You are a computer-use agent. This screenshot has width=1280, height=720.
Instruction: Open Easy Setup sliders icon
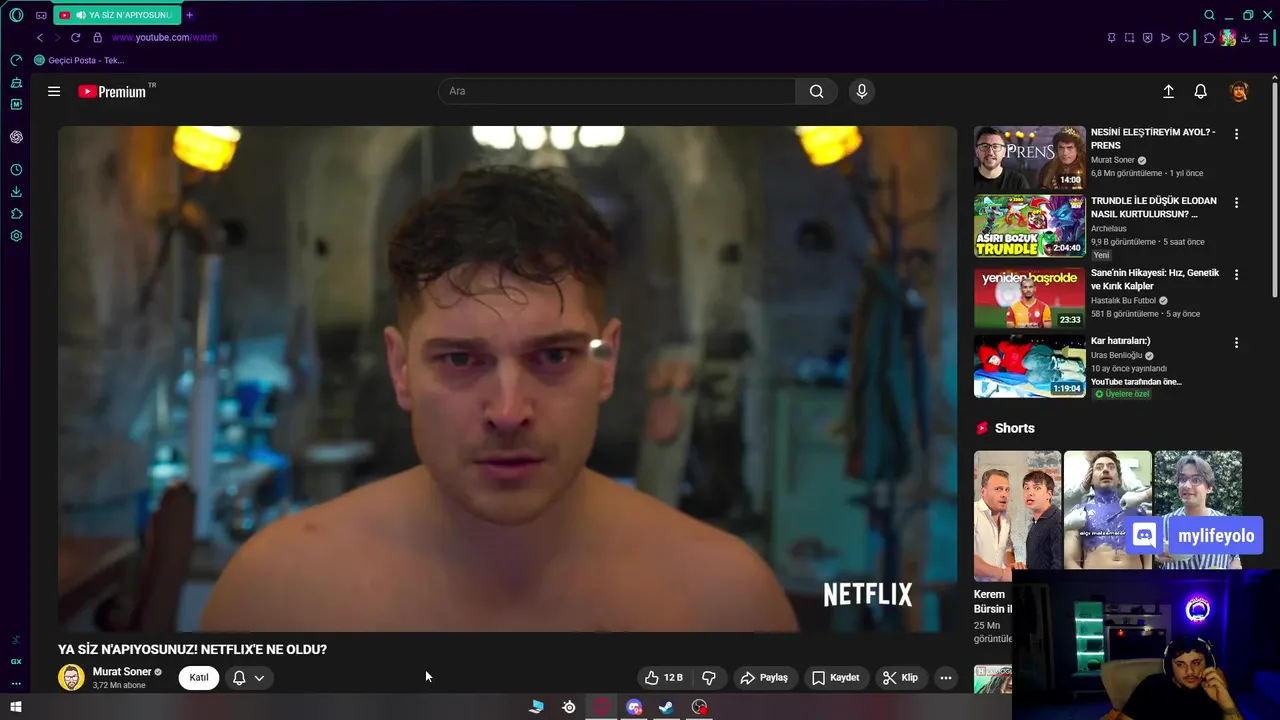tap(1264, 38)
